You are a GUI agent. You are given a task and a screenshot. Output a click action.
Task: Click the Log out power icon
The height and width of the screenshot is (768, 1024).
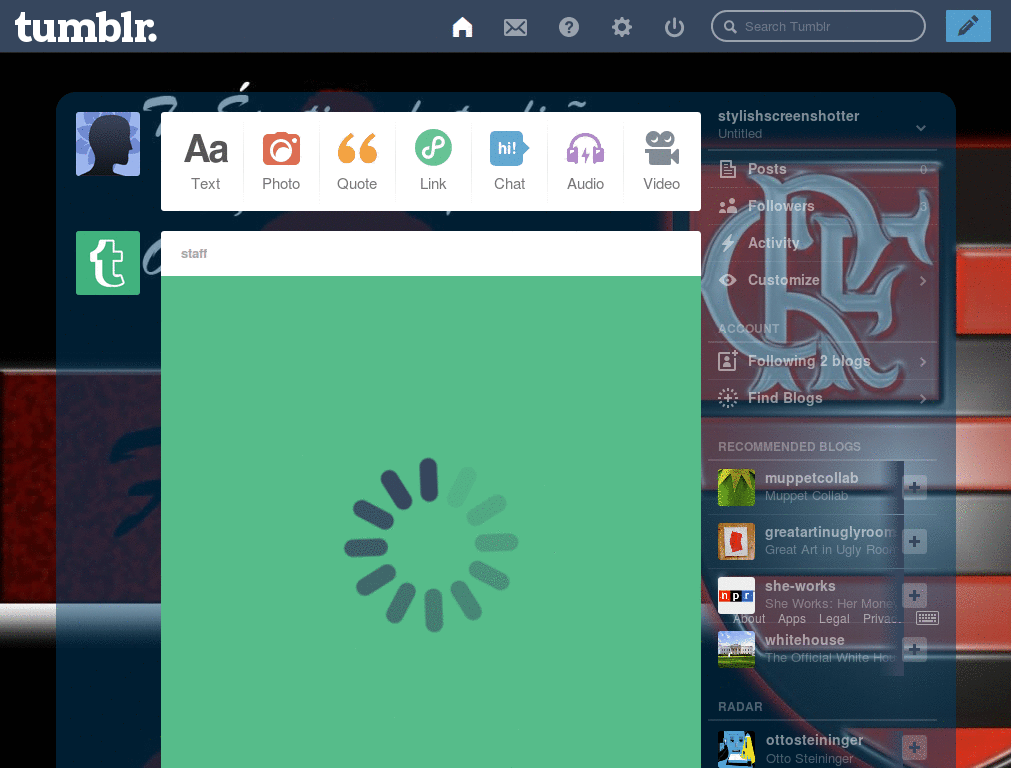coord(674,27)
